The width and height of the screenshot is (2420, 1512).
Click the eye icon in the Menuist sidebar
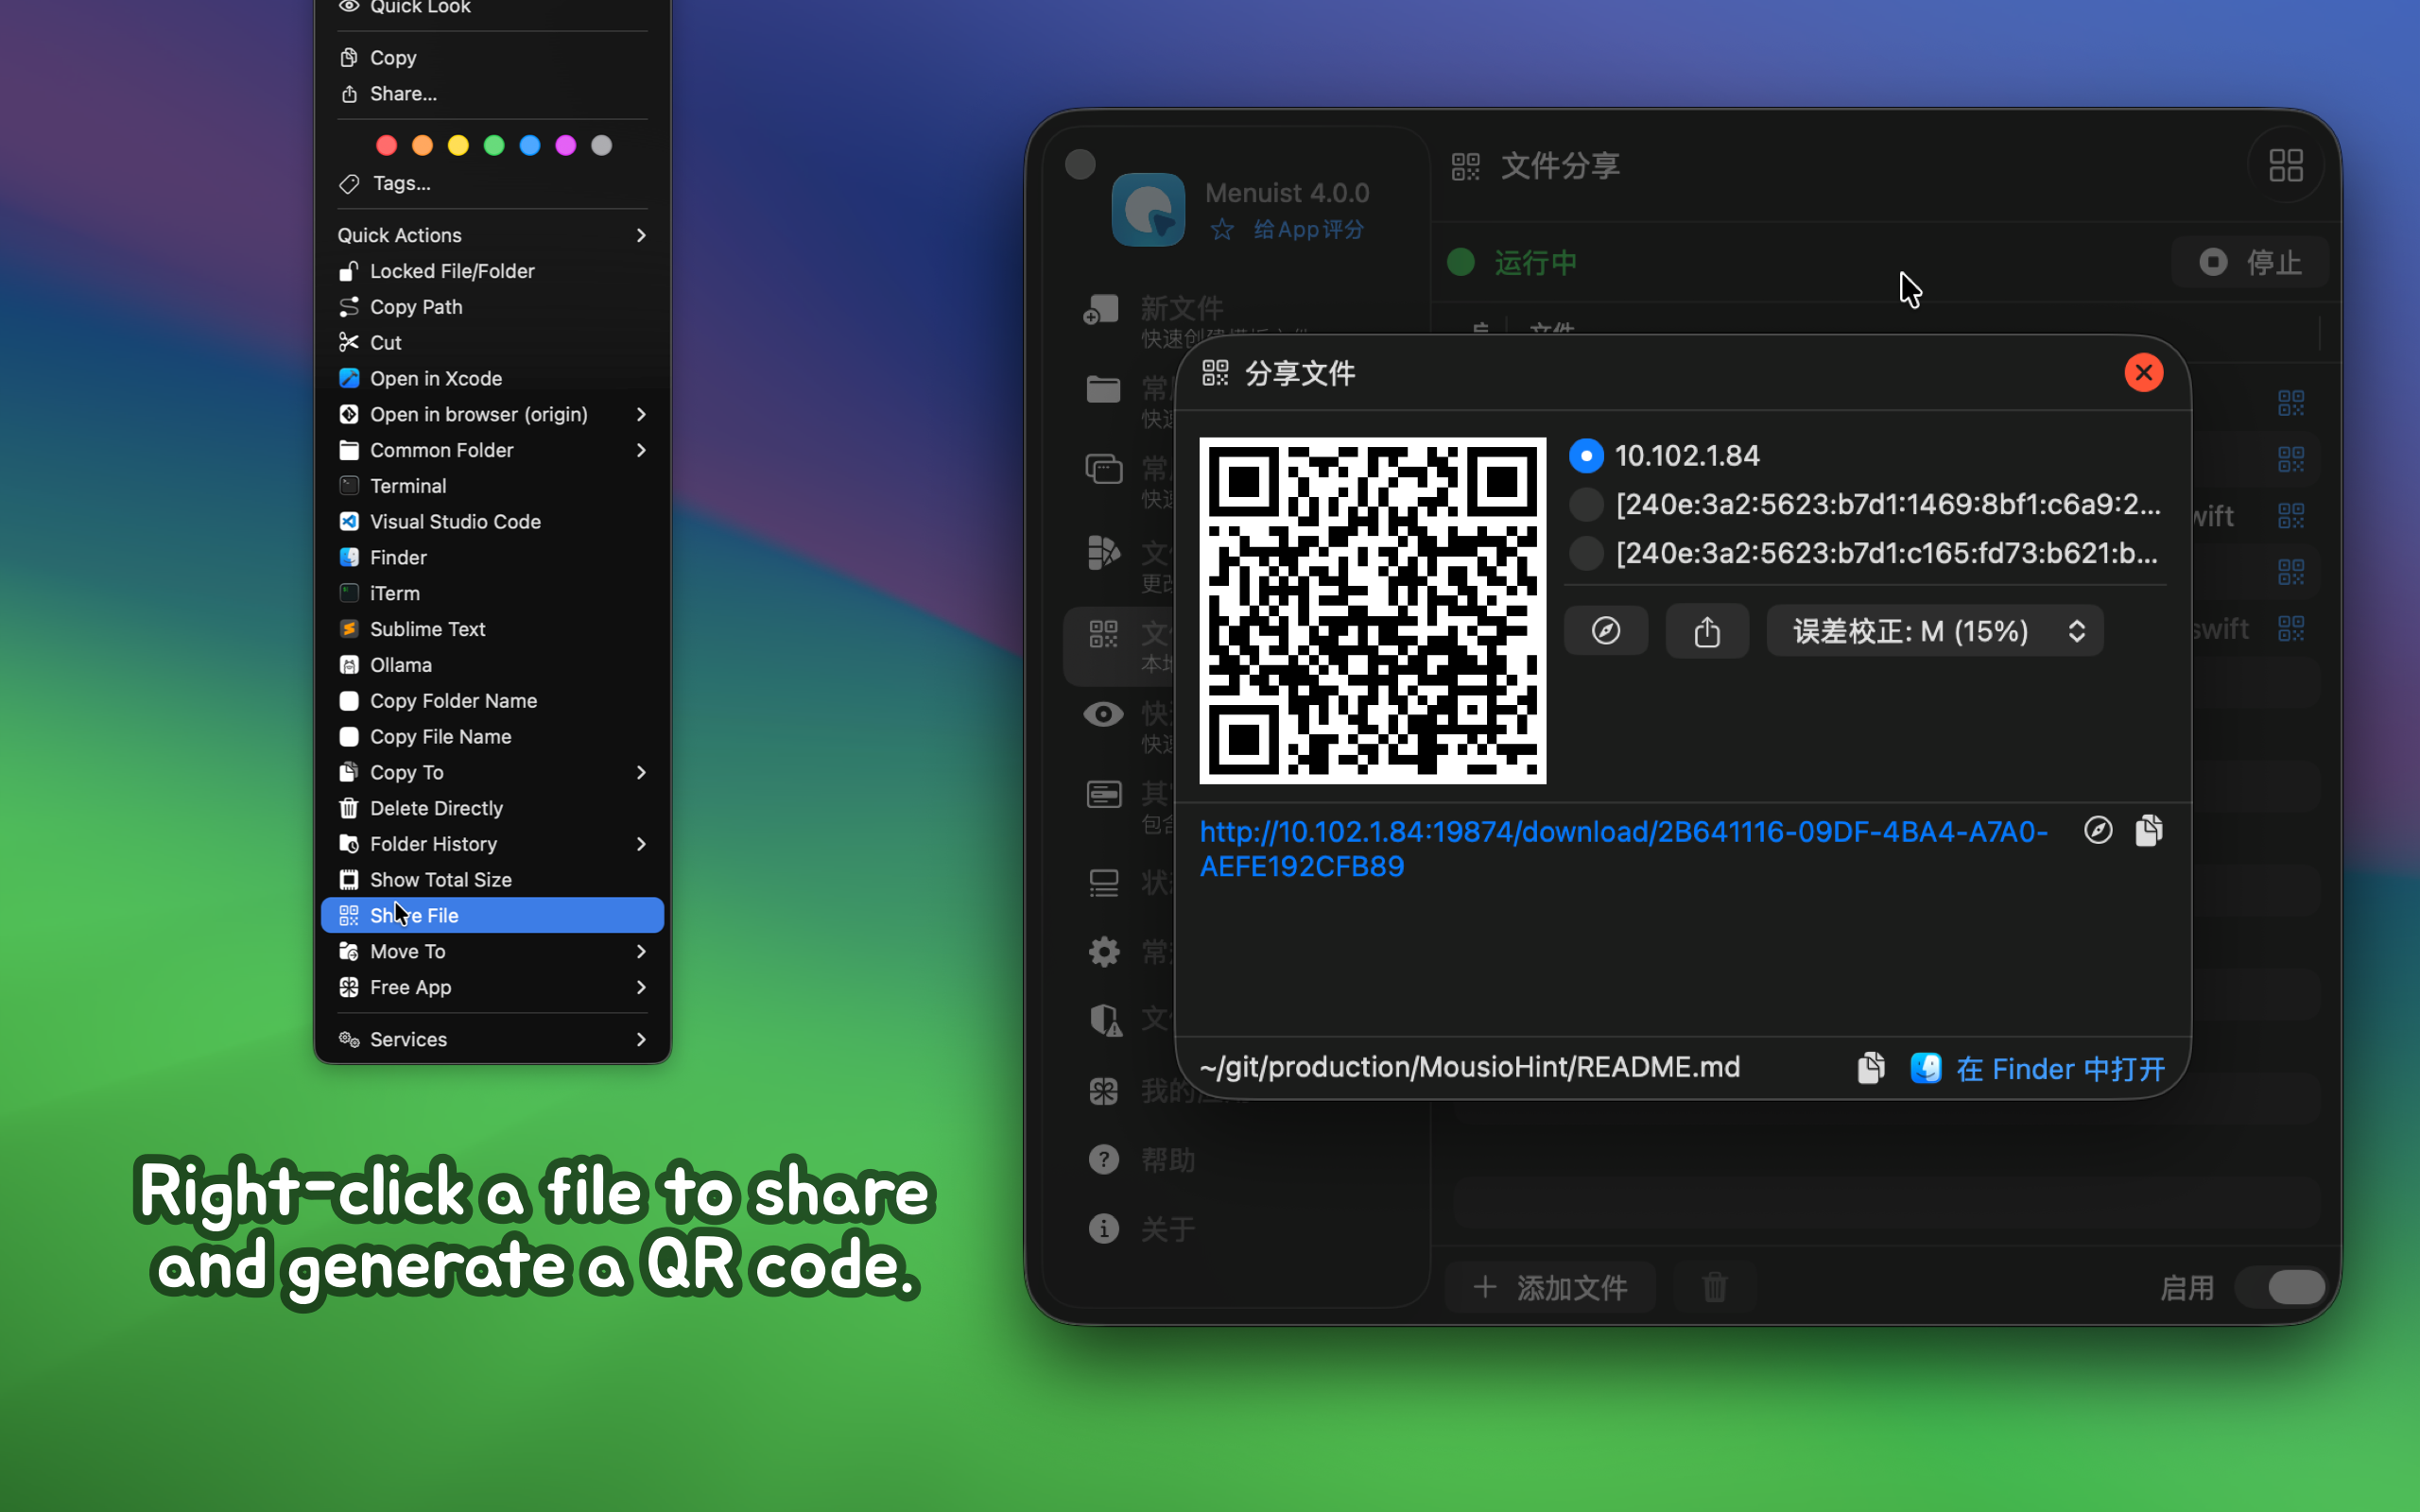click(x=1103, y=714)
